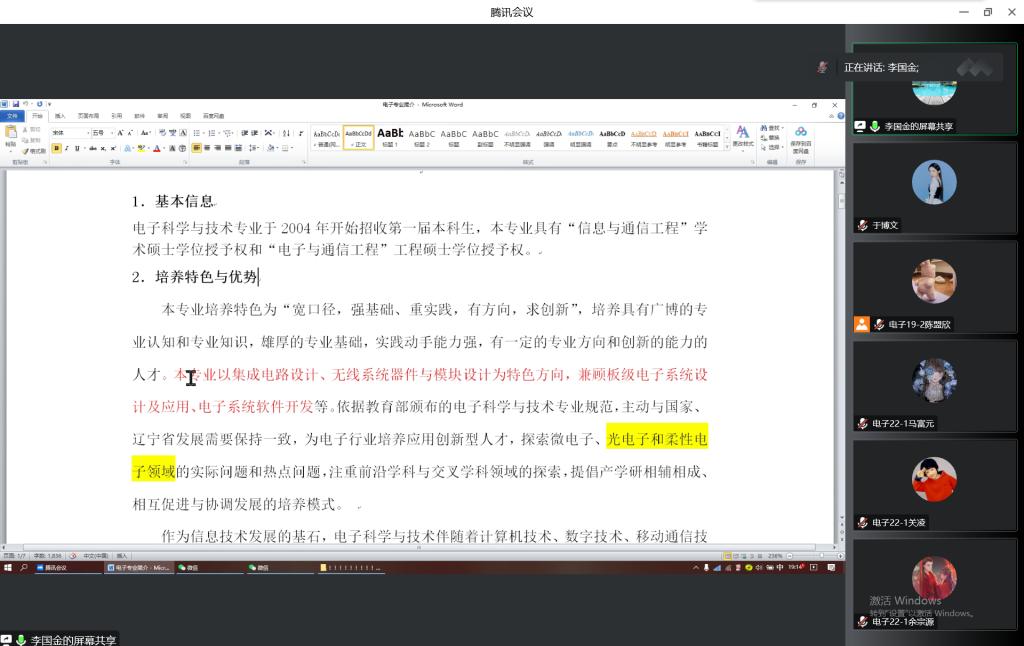Open the font size dropdown (五号)
The width and height of the screenshot is (1024, 646).
tap(101, 132)
